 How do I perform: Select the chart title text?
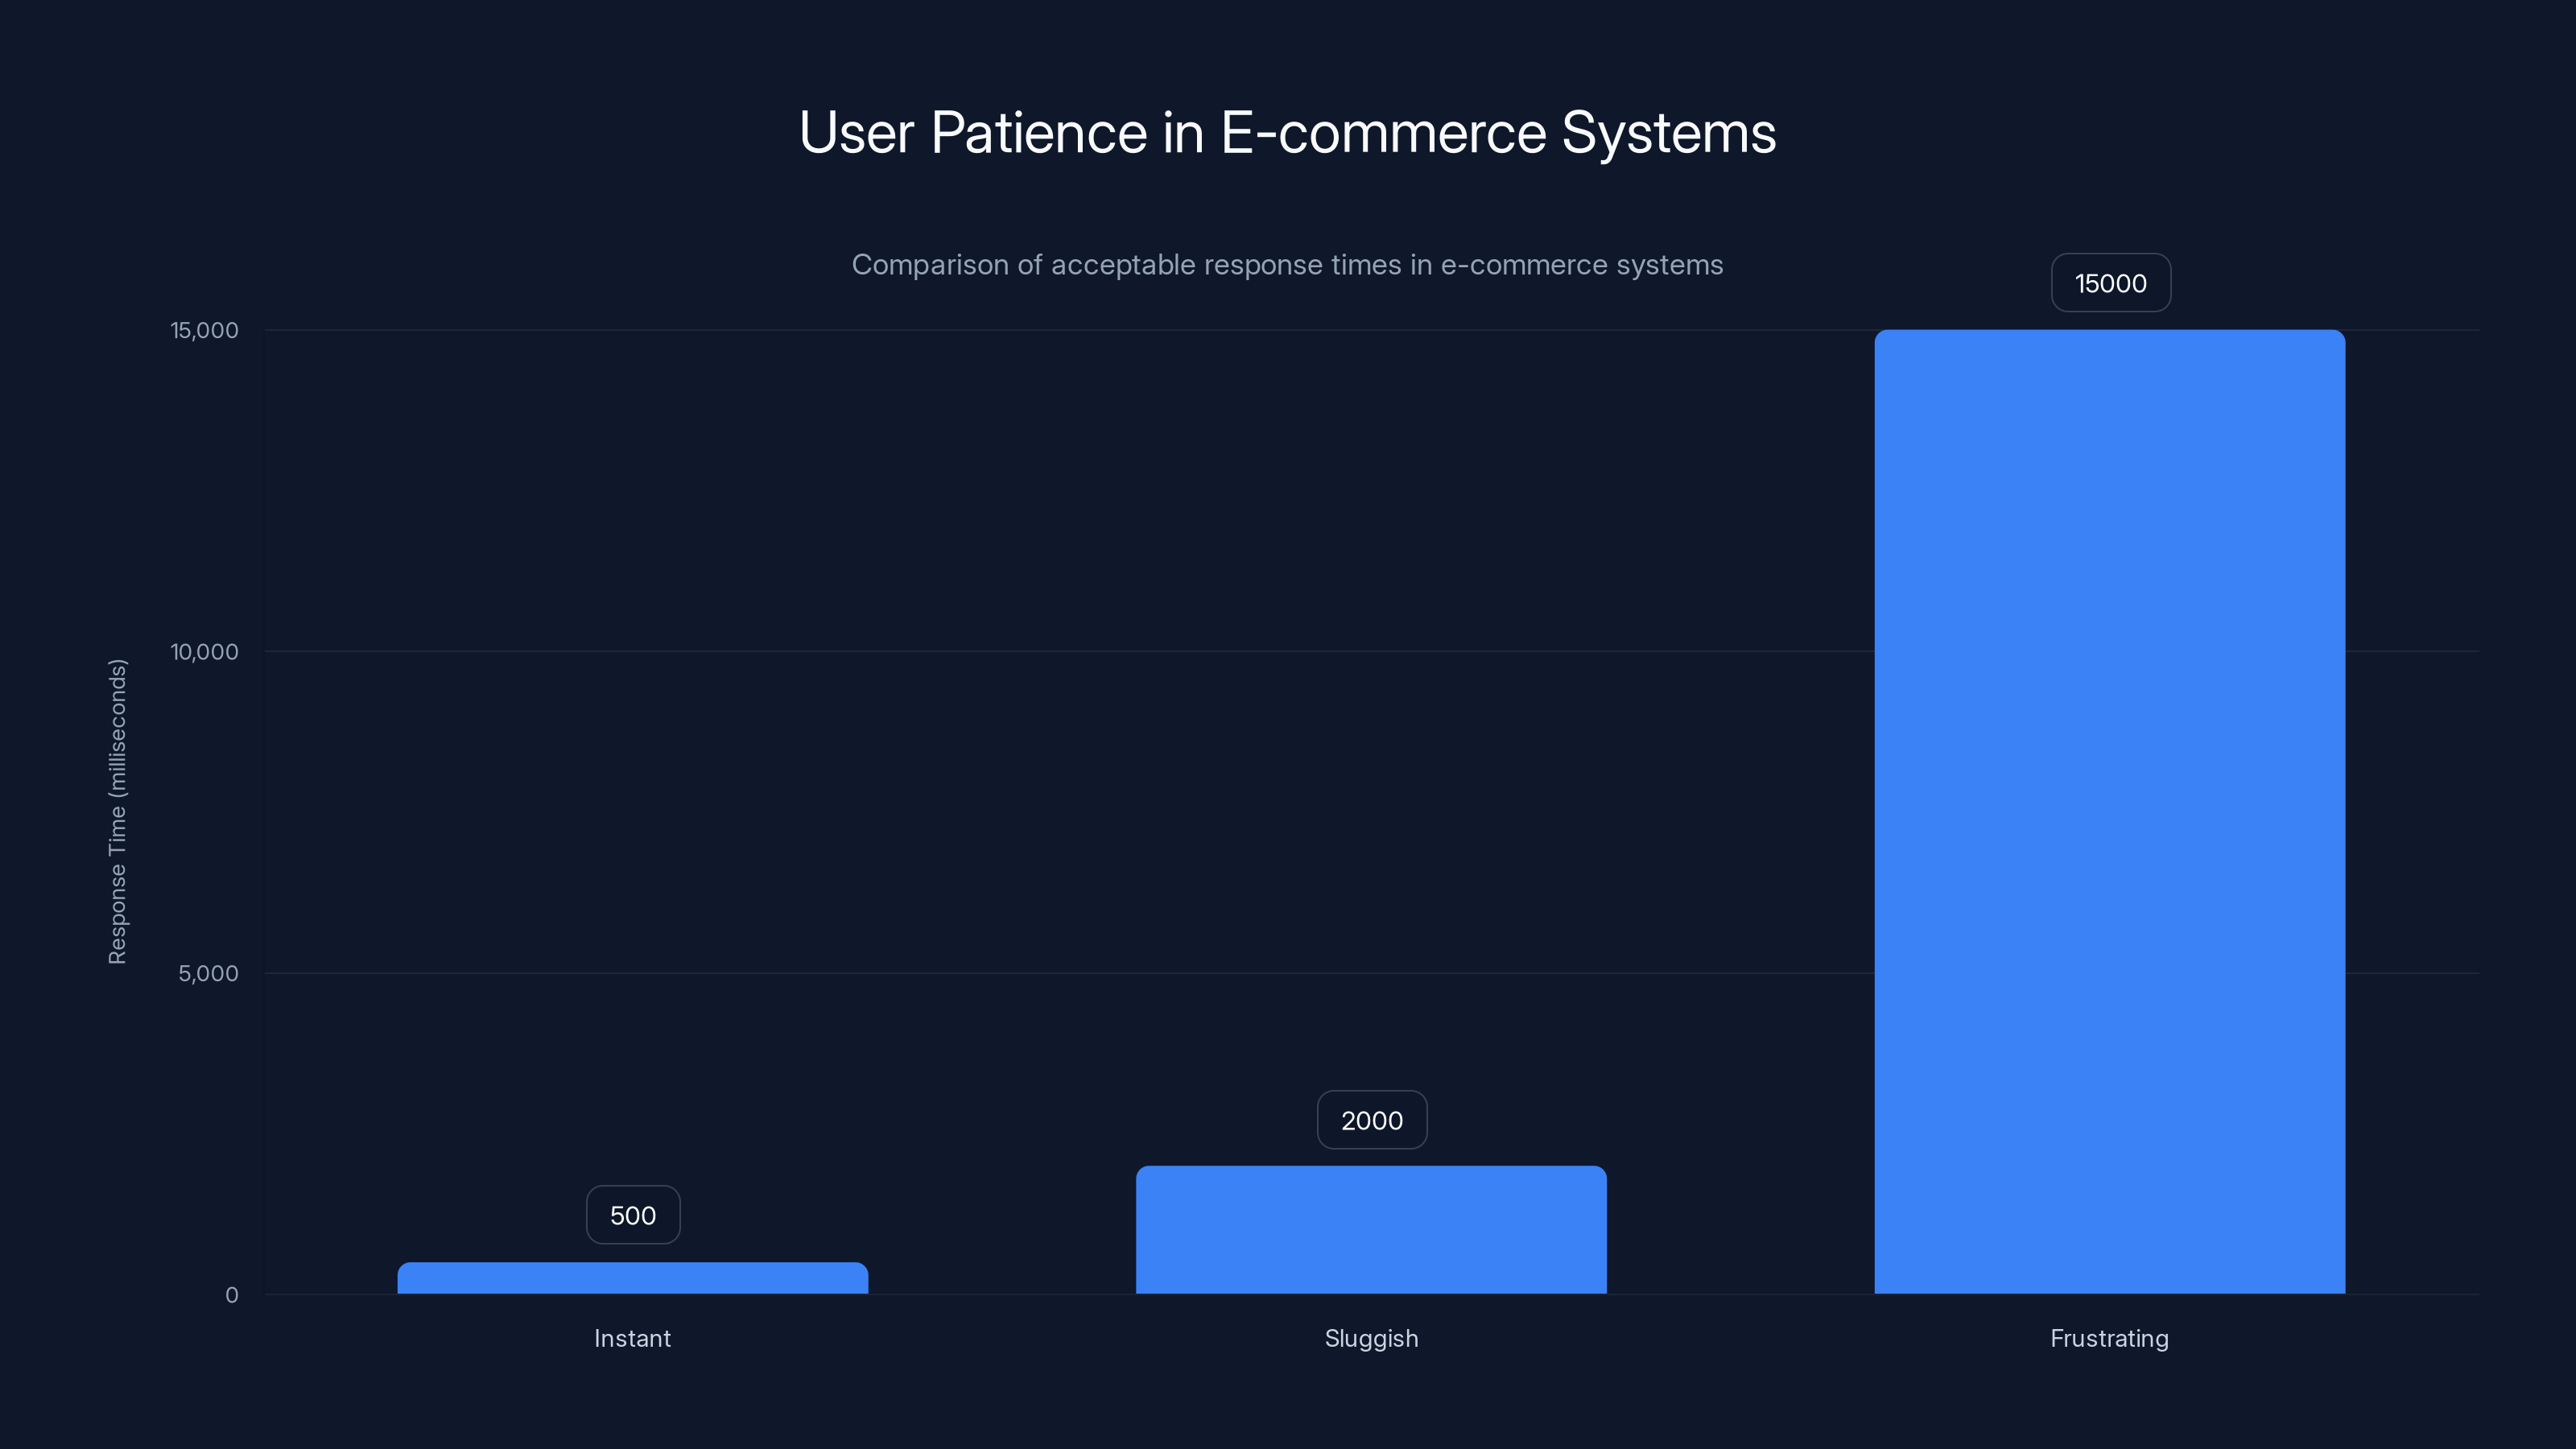[x=1288, y=131]
